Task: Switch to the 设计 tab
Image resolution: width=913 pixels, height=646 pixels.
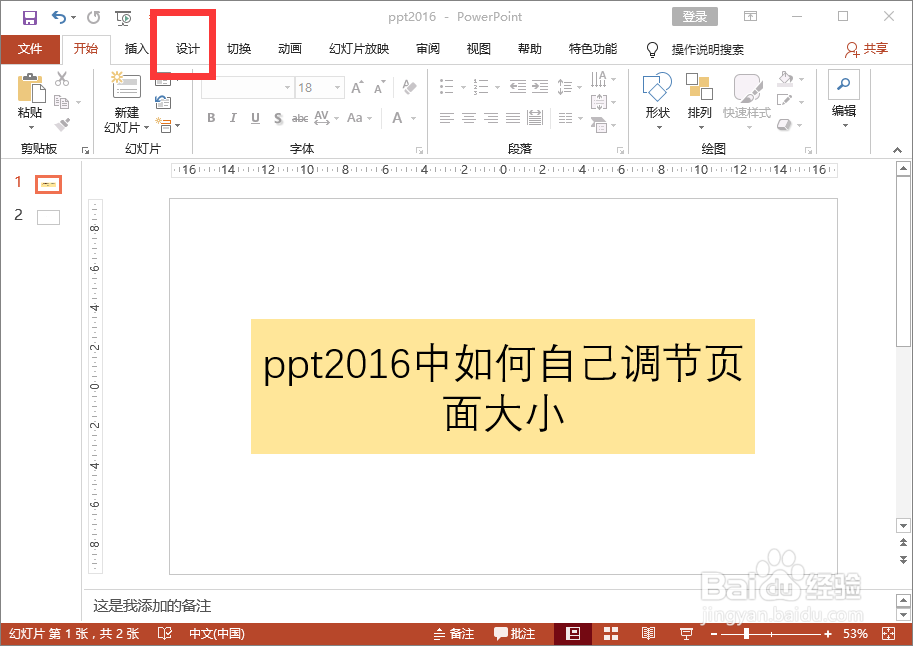Action: pos(187,49)
